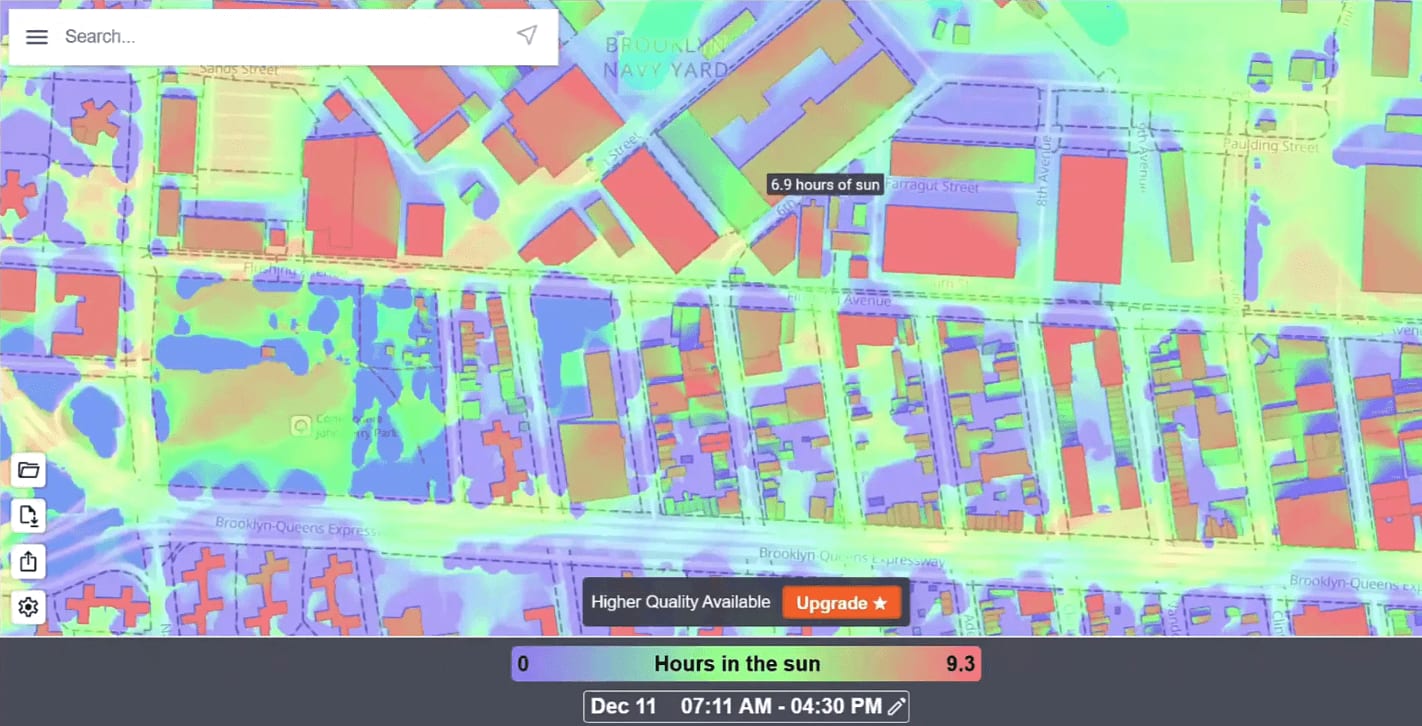Click the Upgrade button
Screen dimensions: 1422x726
tap(843, 602)
